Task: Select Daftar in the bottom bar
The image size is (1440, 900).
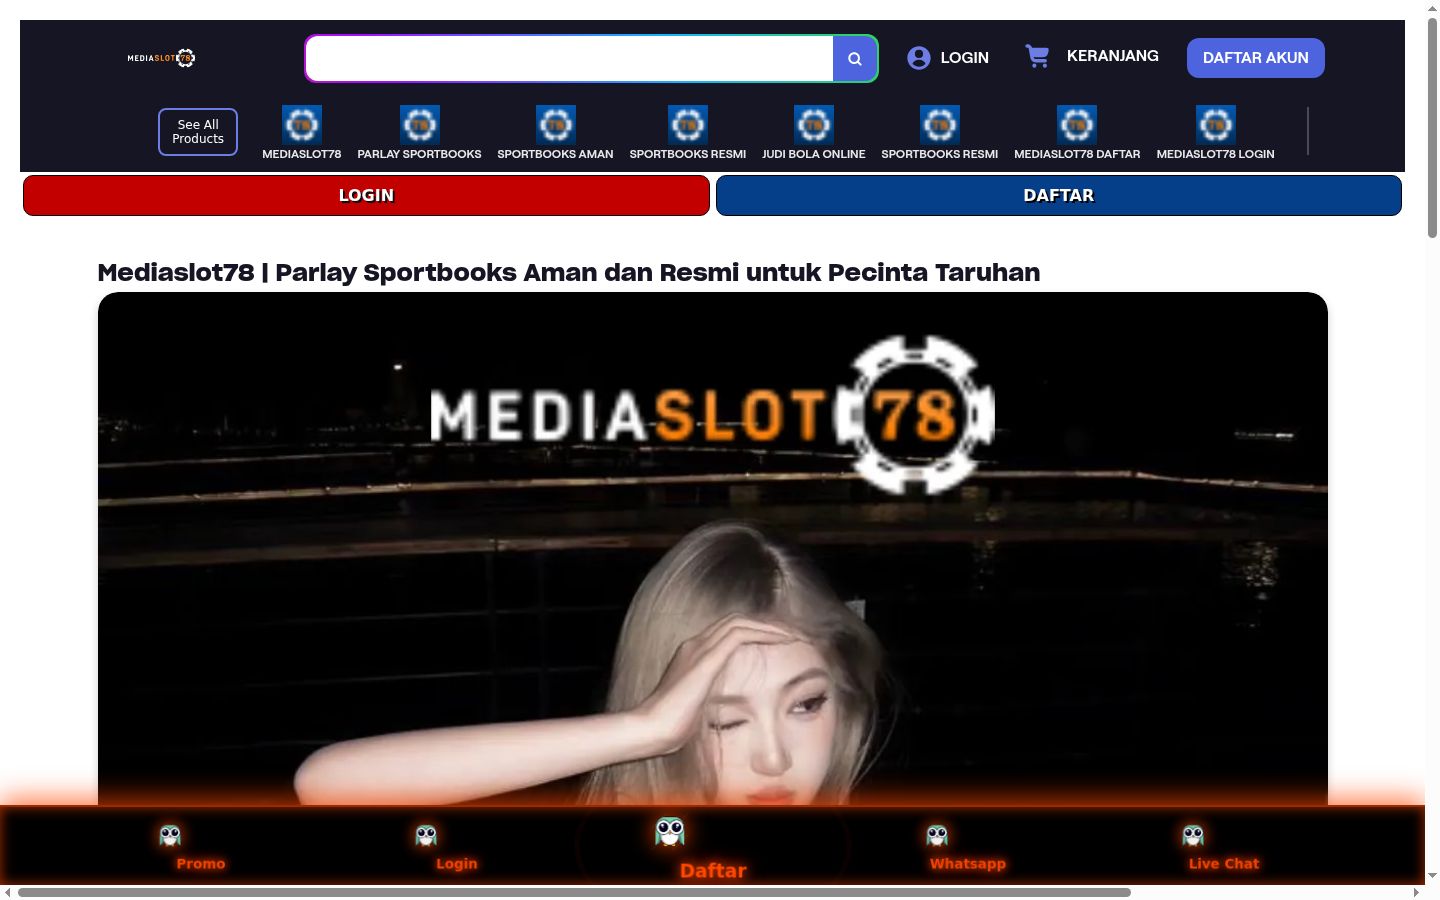Action: (x=713, y=848)
